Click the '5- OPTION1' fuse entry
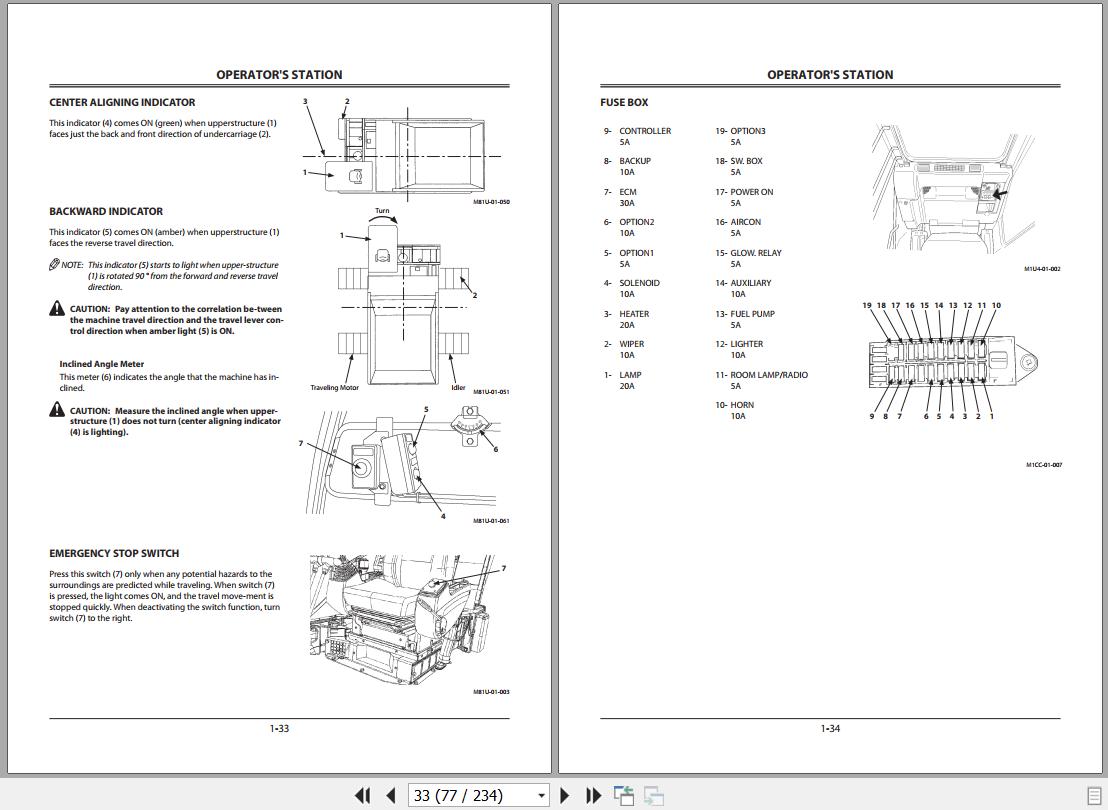 point(629,258)
